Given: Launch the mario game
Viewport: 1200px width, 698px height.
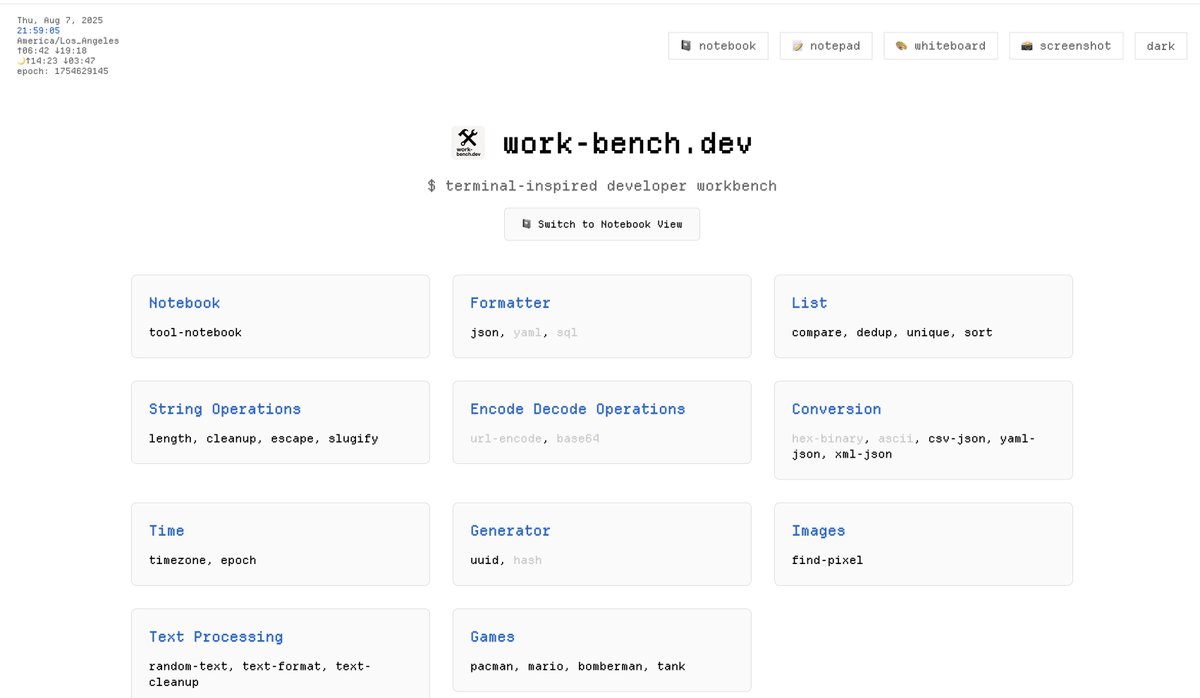Looking at the screenshot, I should (545, 666).
